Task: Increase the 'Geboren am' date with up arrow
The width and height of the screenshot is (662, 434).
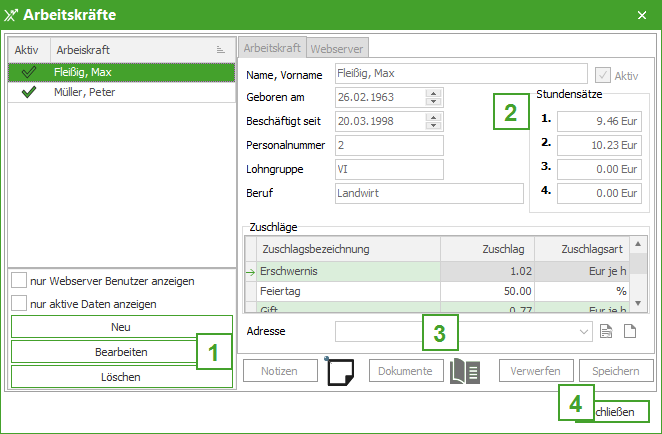Action: point(433,94)
